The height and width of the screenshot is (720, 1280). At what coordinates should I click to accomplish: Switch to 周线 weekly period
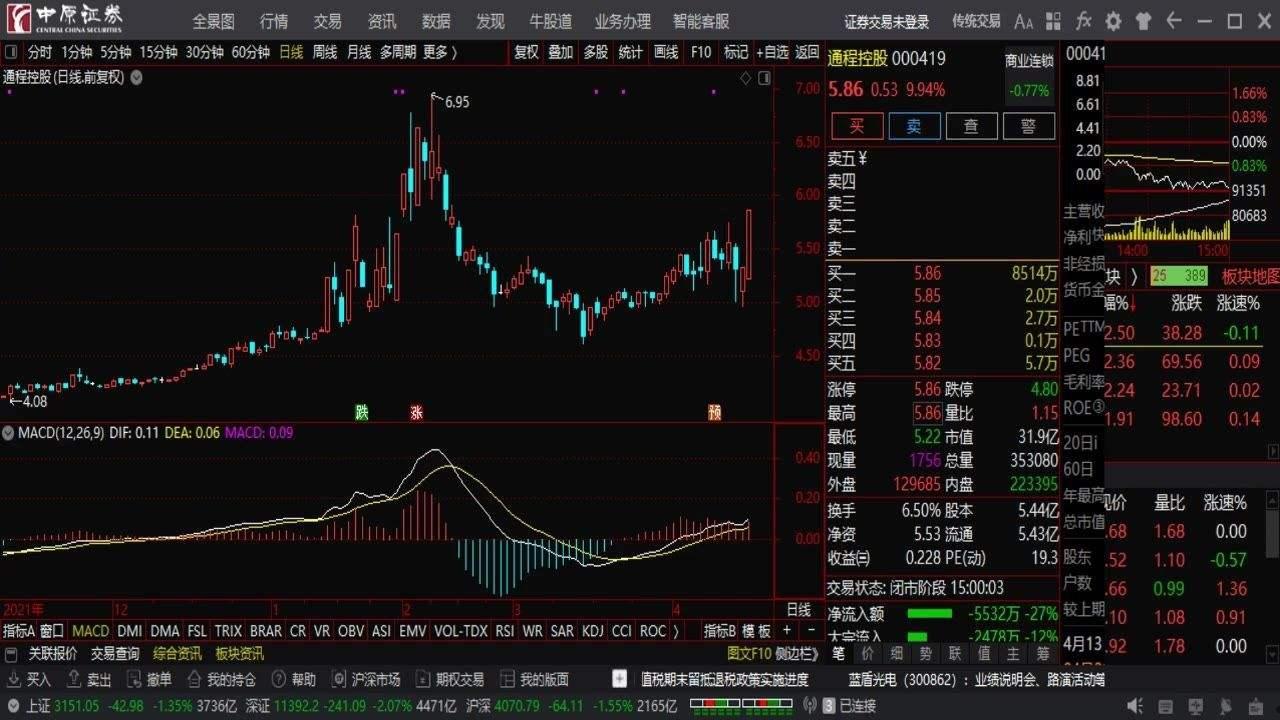(x=325, y=52)
